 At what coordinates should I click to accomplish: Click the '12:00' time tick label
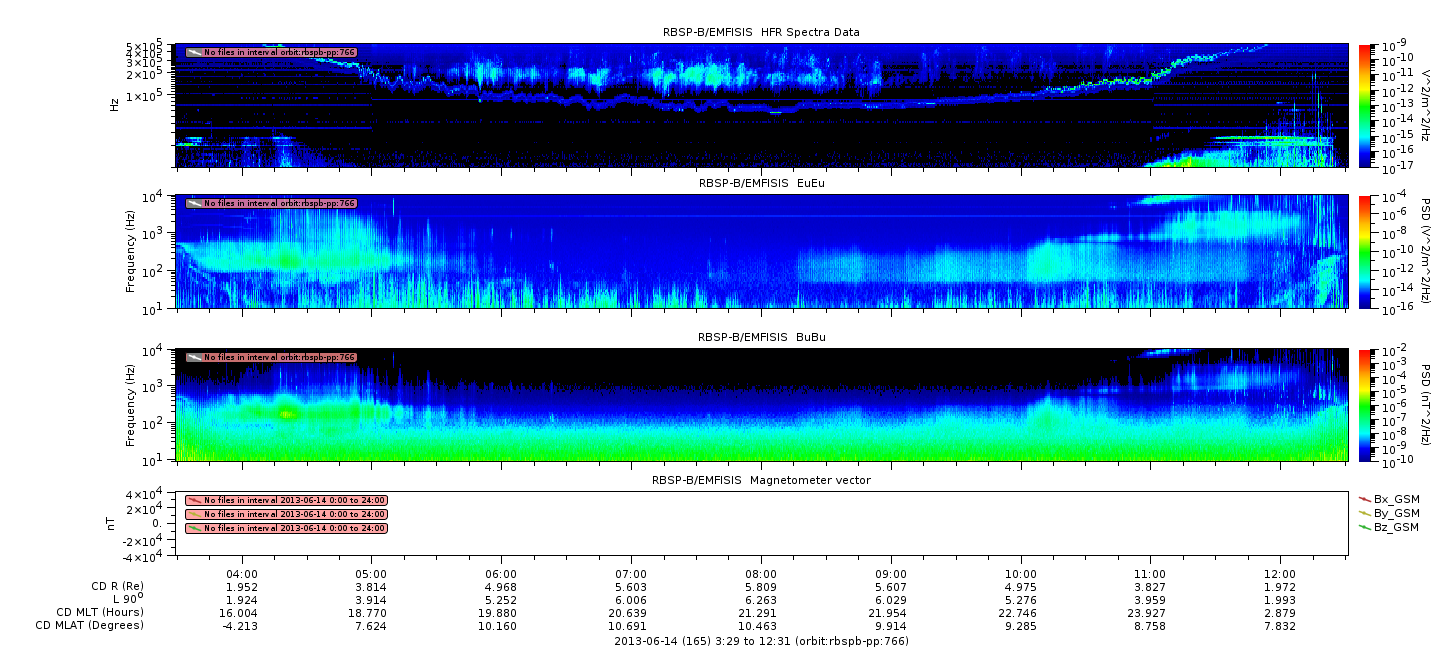1280,574
